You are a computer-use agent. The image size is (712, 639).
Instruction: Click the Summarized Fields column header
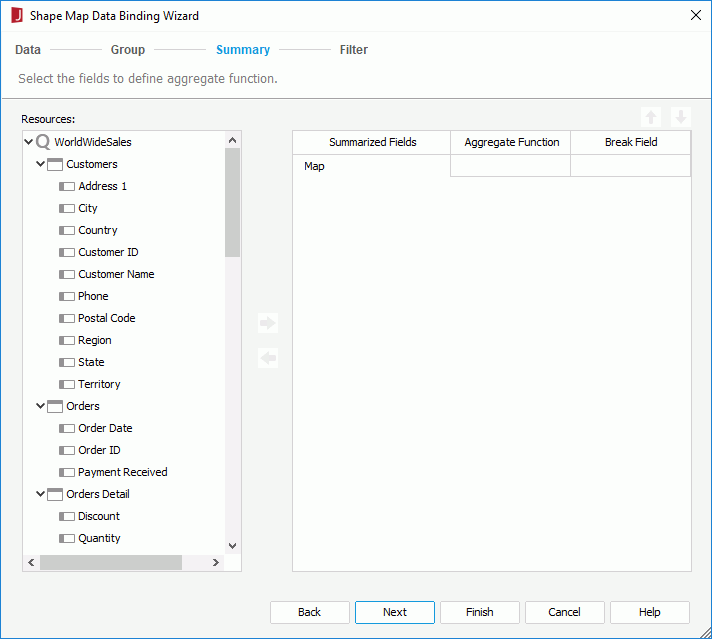click(x=372, y=143)
